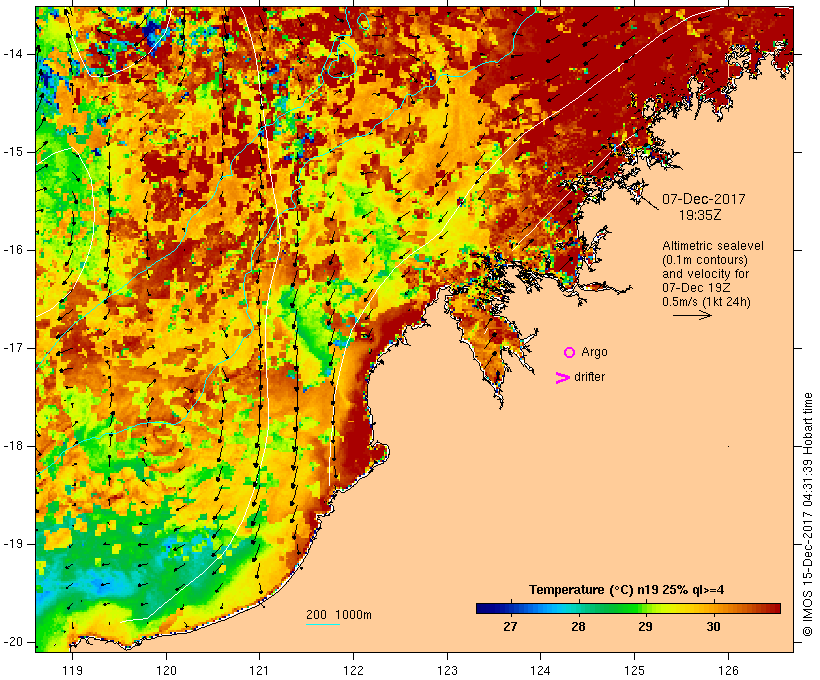The width and height of the screenshot is (820, 680).
Task: Click the latitude axis label '-18'
Action: pyautogui.click(x=14, y=446)
